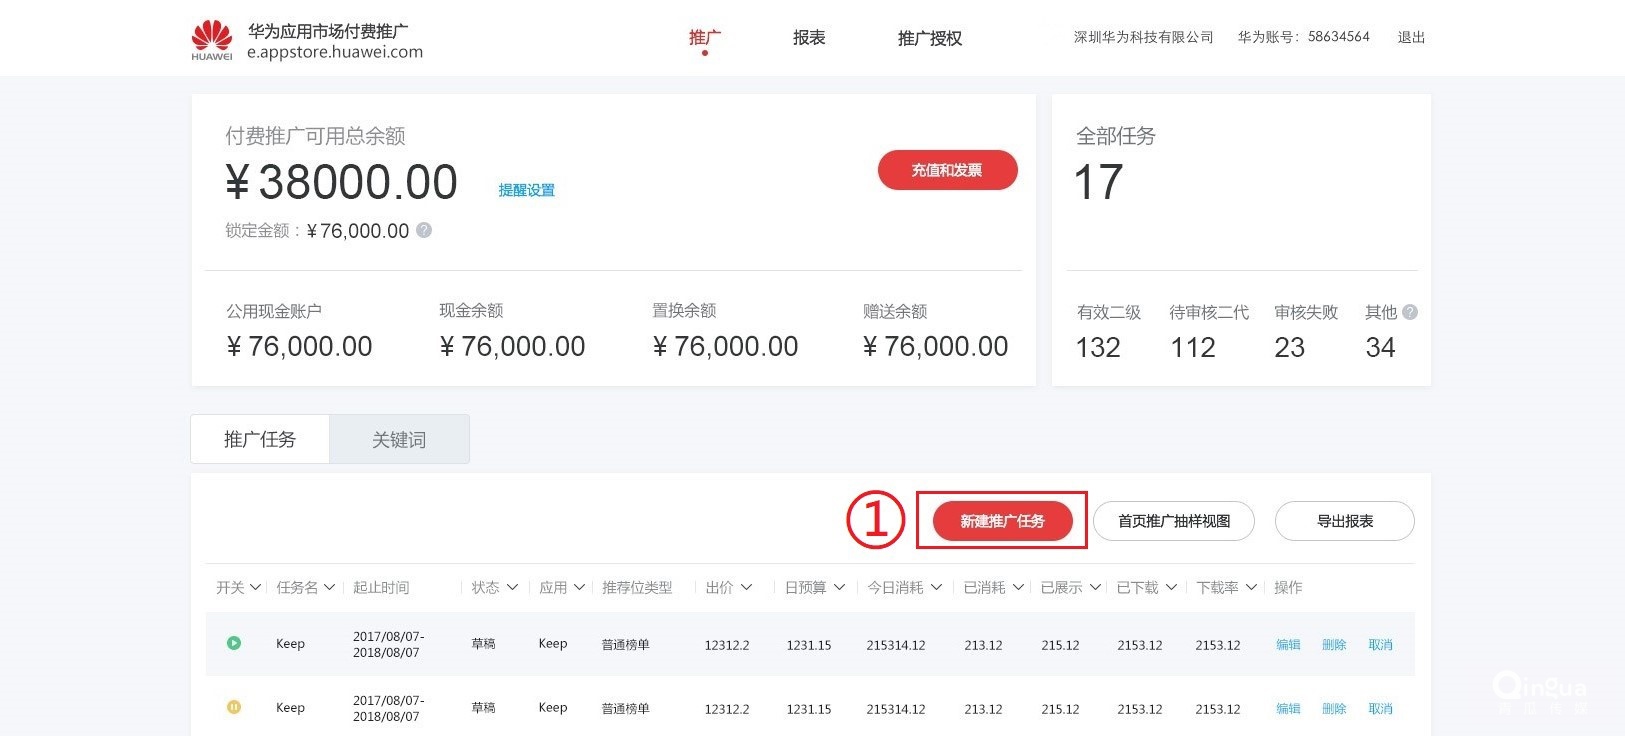The image size is (1625, 736).
Task: Click 编辑 in the first Keep row
Action: click(1288, 645)
